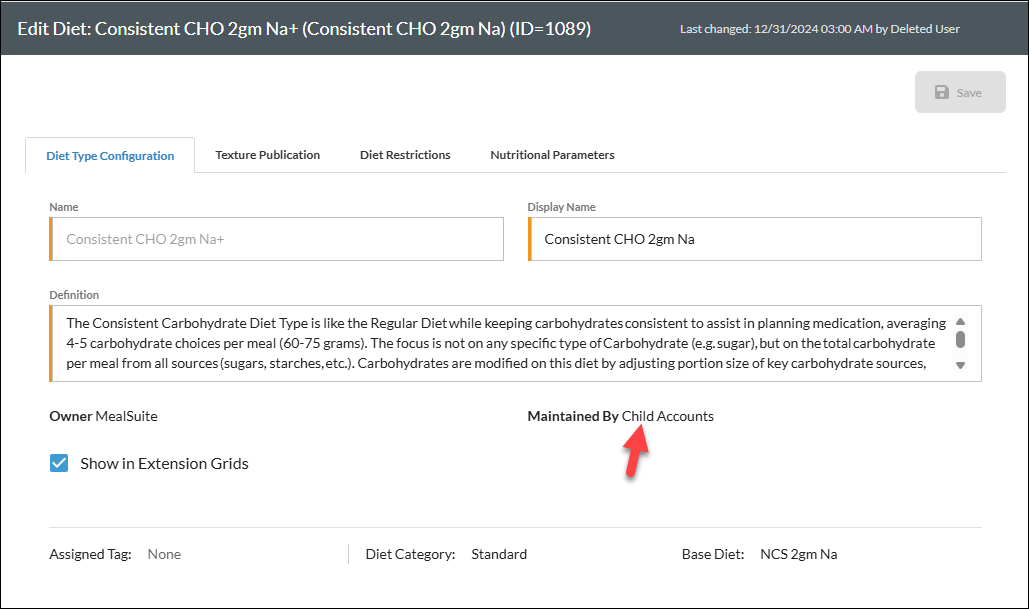Viewport: 1029px width, 609px height.
Task: Select the Nutritional Parameters tab
Action: point(552,155)
